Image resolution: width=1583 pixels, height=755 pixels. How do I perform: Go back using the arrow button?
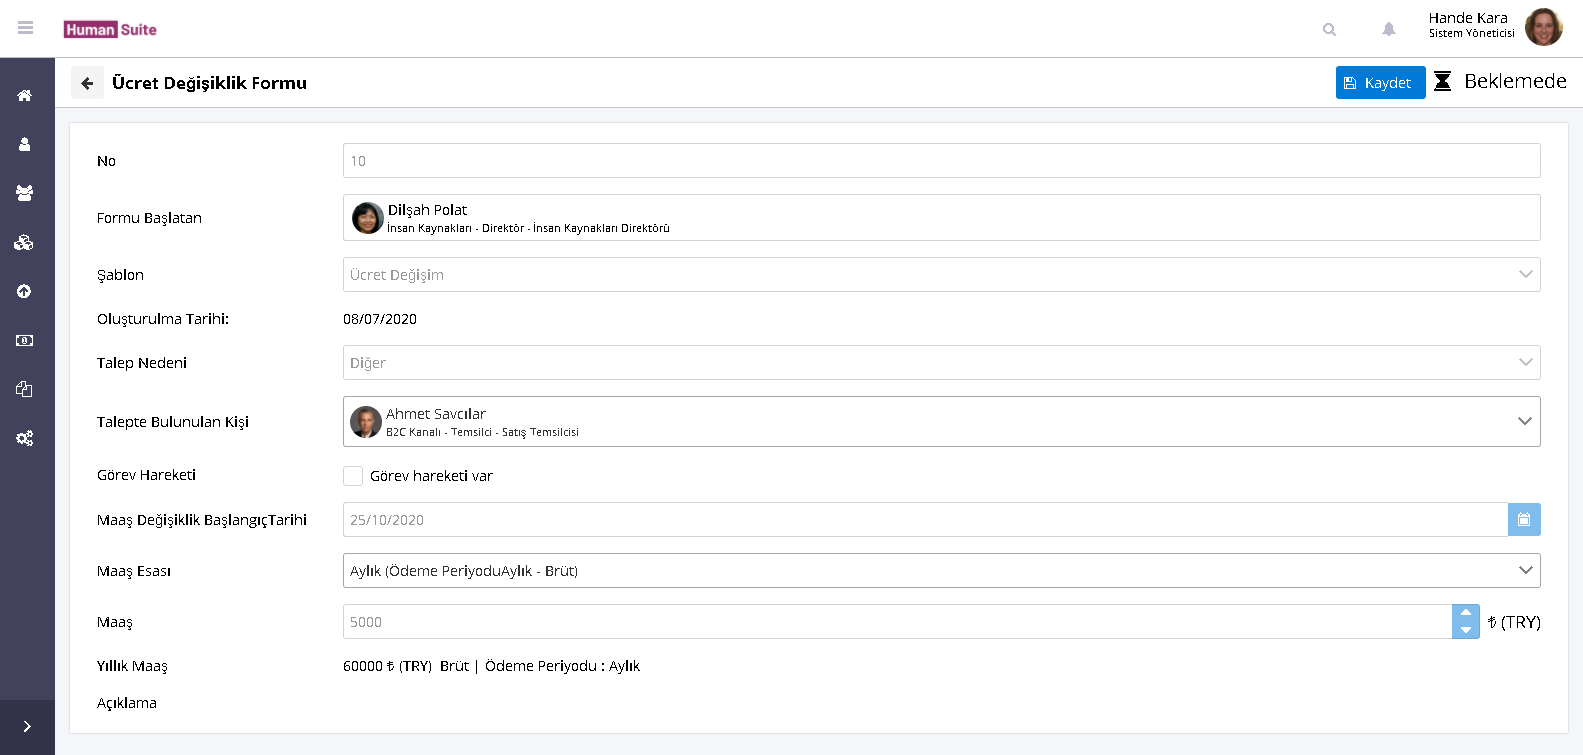point(87,83)
